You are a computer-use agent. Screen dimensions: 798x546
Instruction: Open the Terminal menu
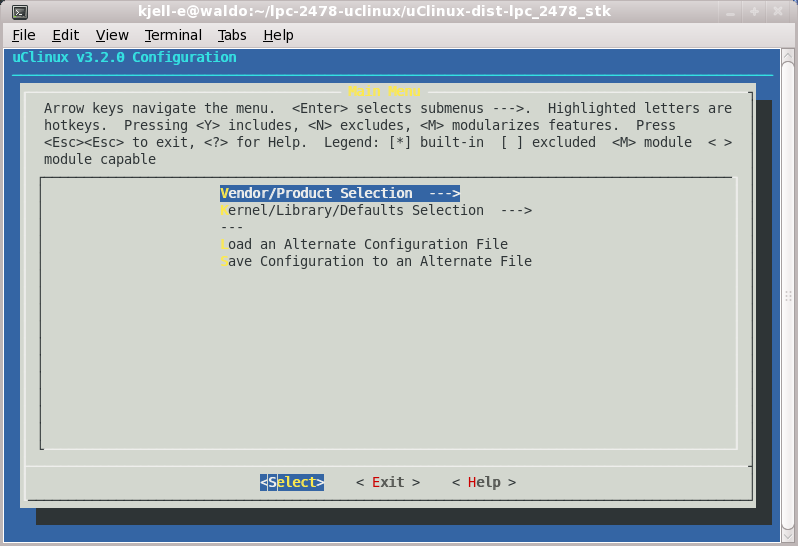pos(173,35)
